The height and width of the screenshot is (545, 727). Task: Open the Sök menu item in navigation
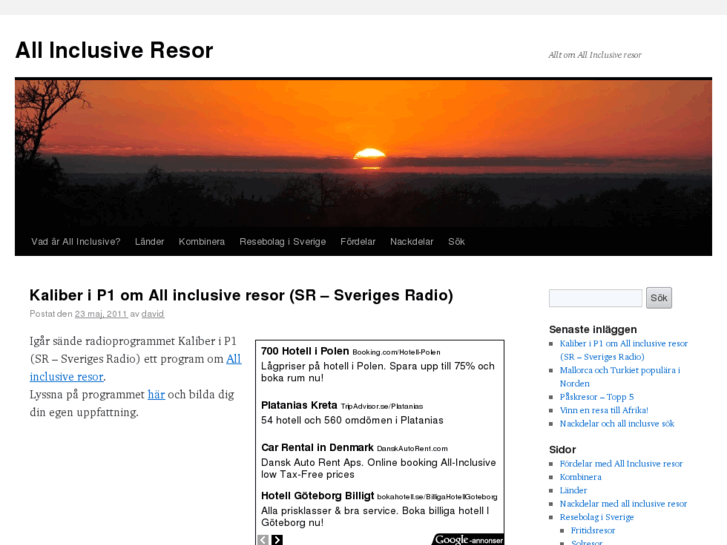456,242
